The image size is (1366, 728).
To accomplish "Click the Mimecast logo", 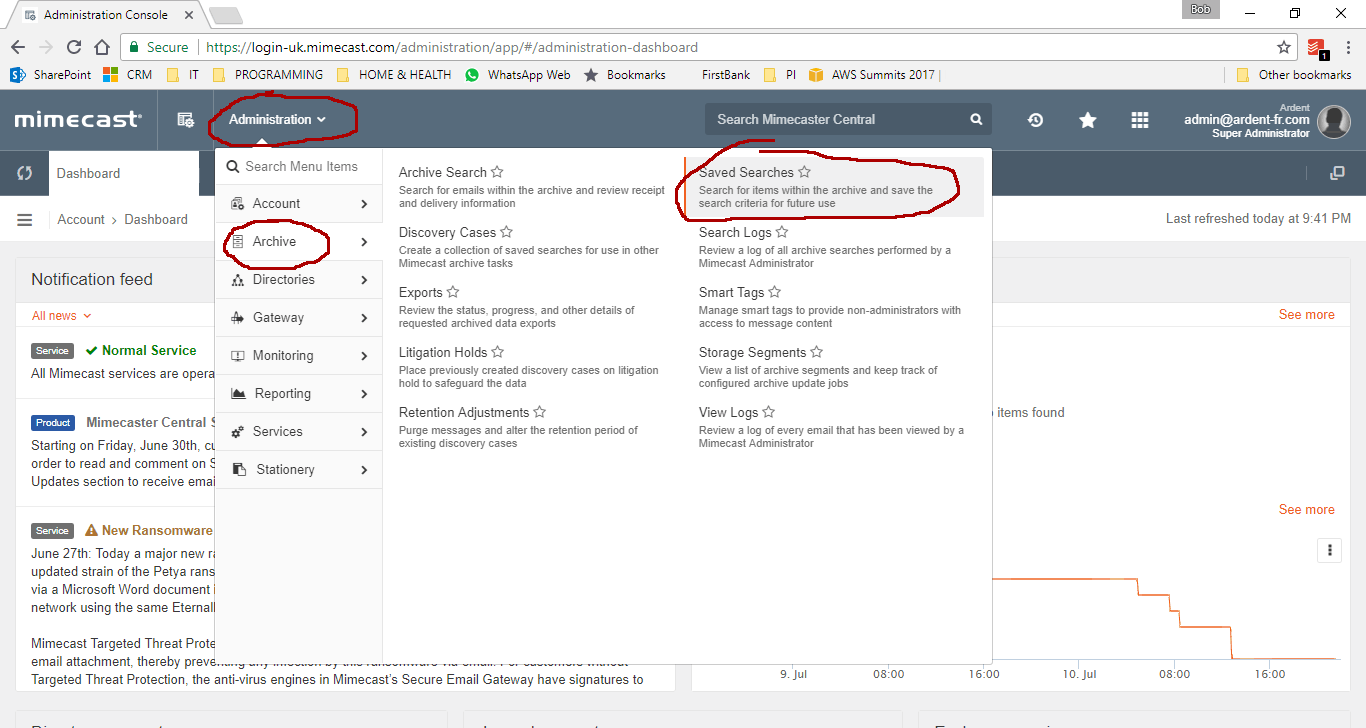I will (x=78, y=120).
